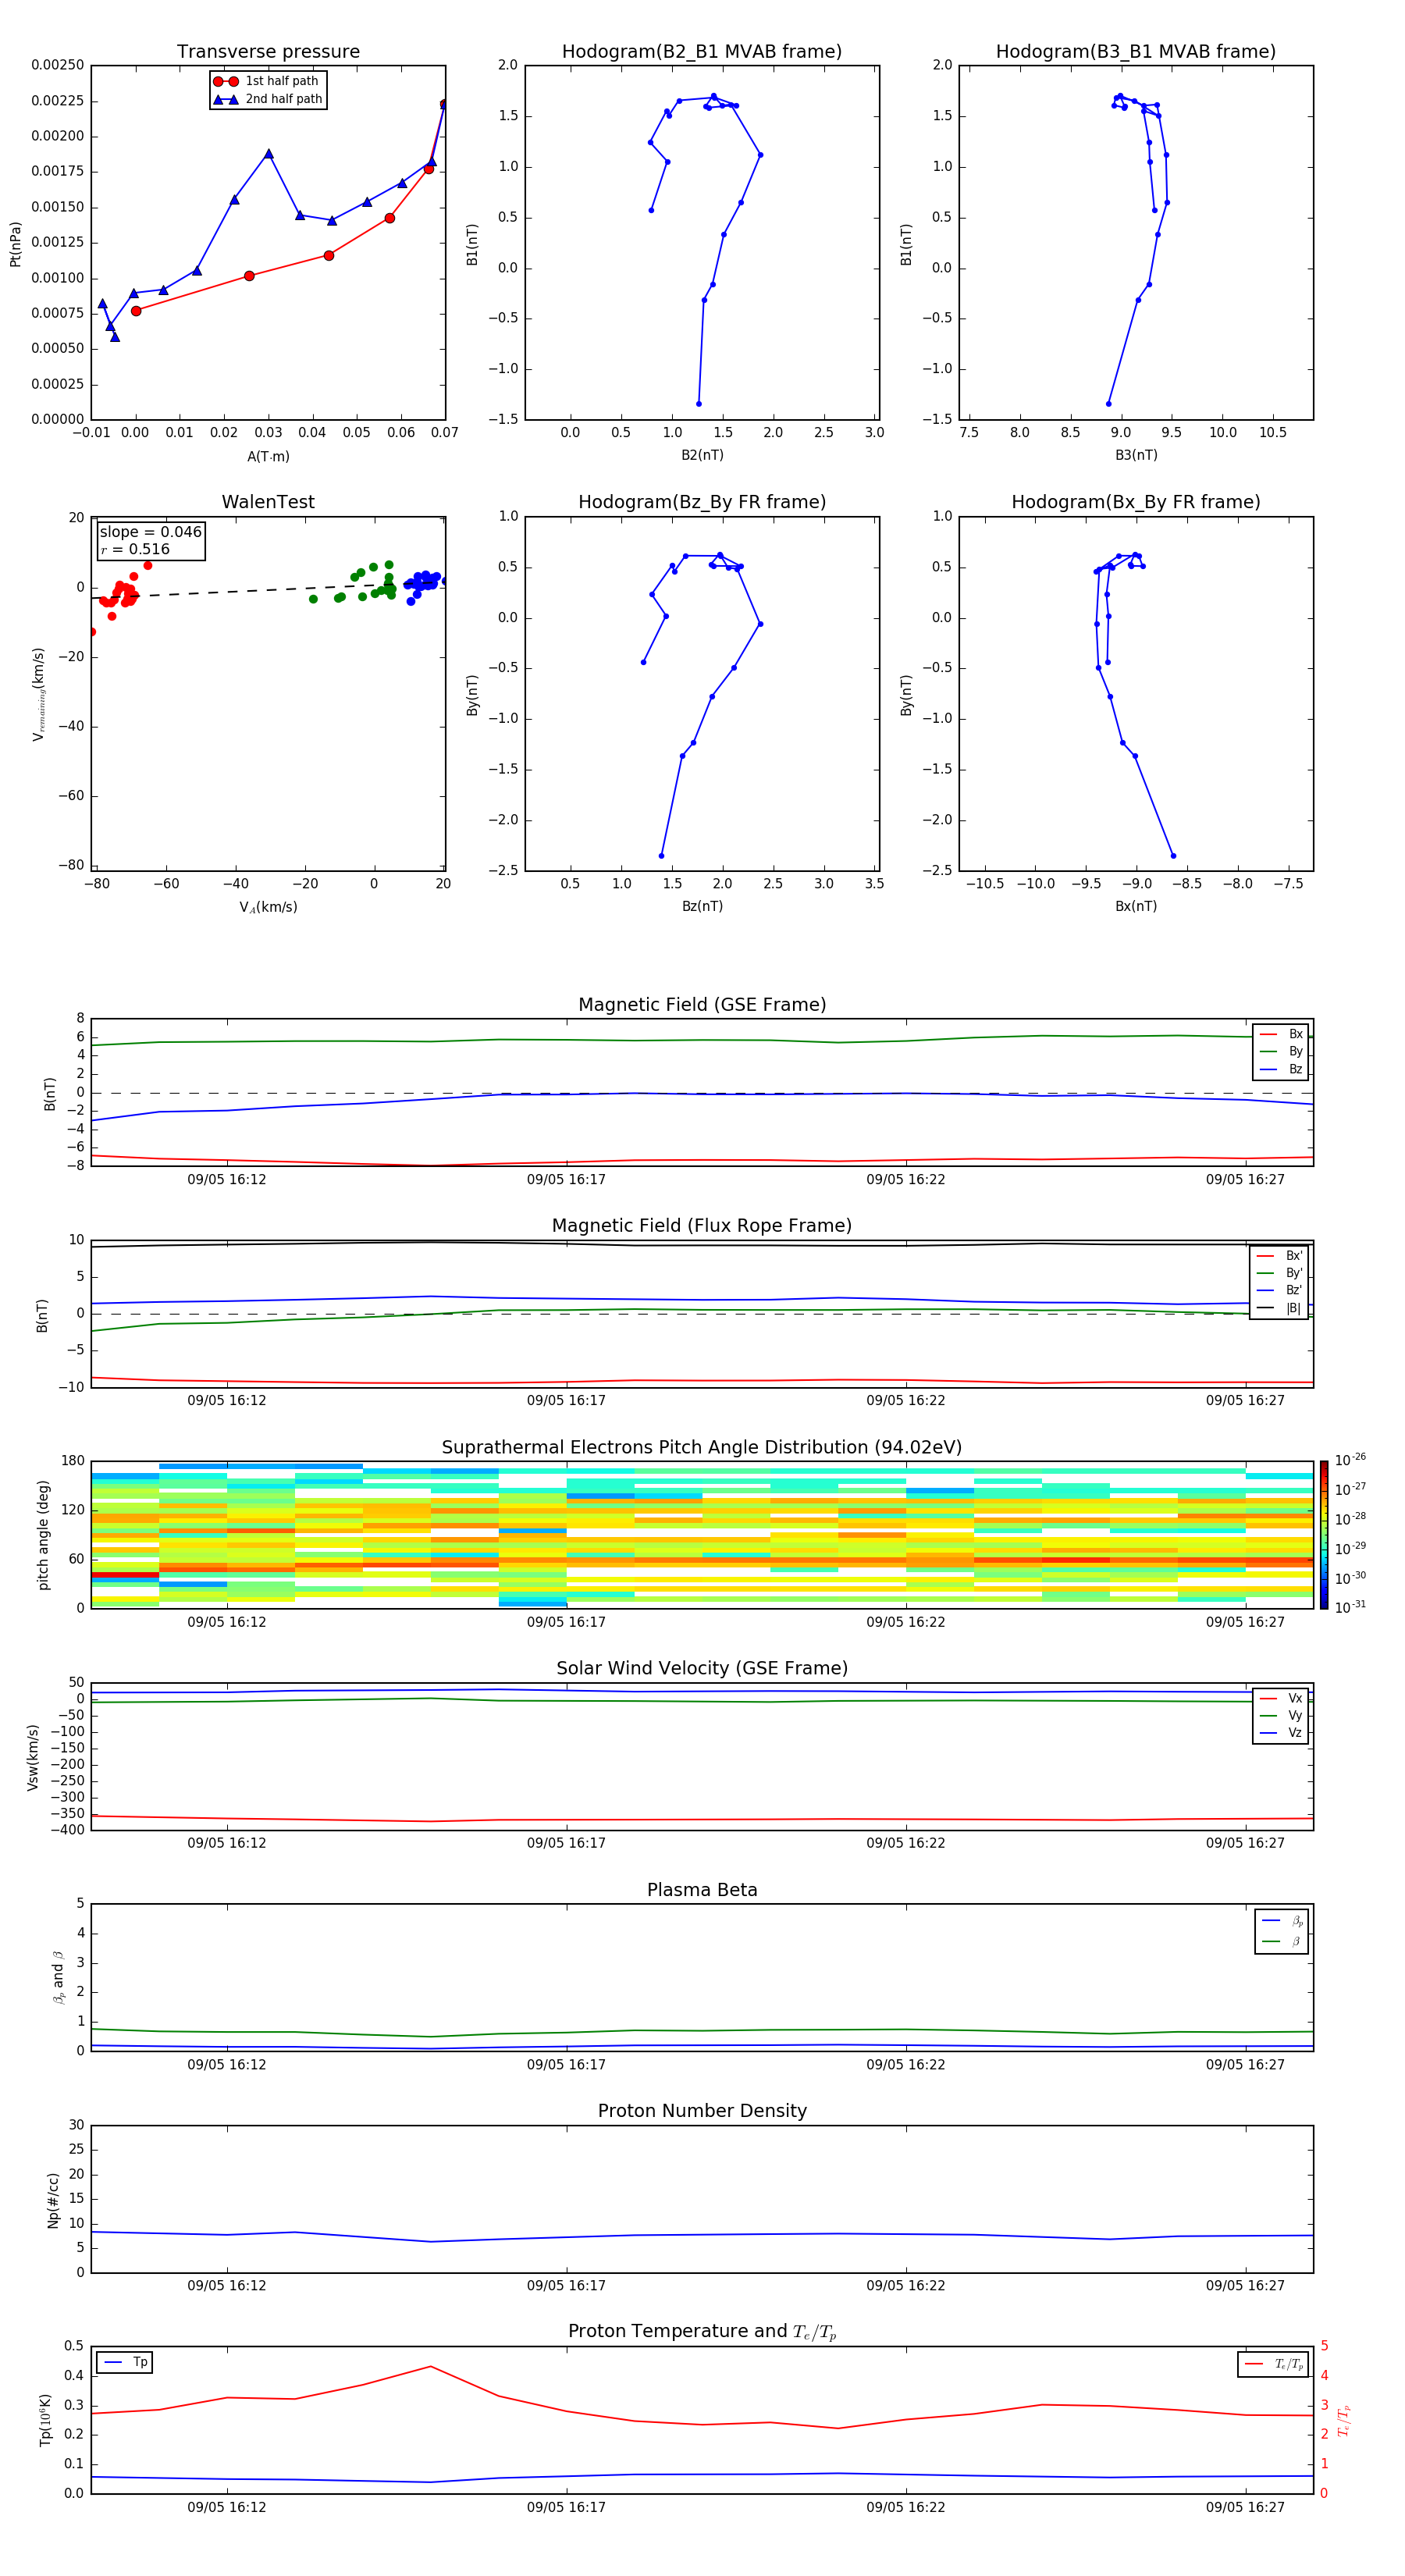Click the 'Hodogram(B3_B1 MVAB frame)' title
1405x2576 pixels.
pos(1136,52)
